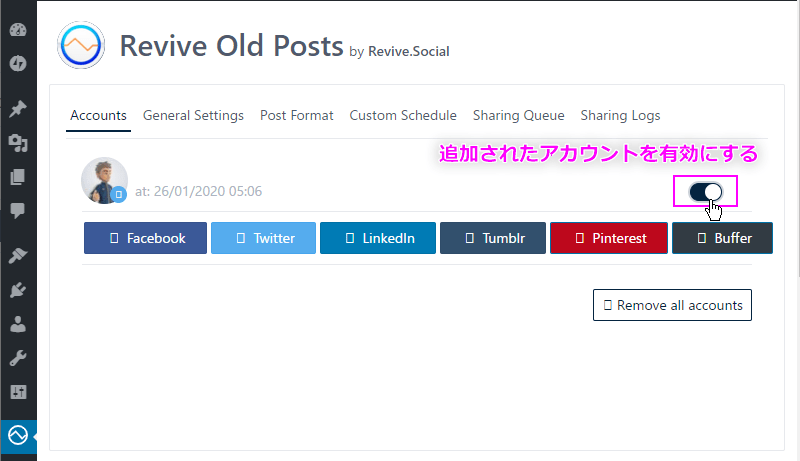Viewport: 800px width, 461px height.
Task: Add a Facebook account
Action: click(x=145, y=238)
